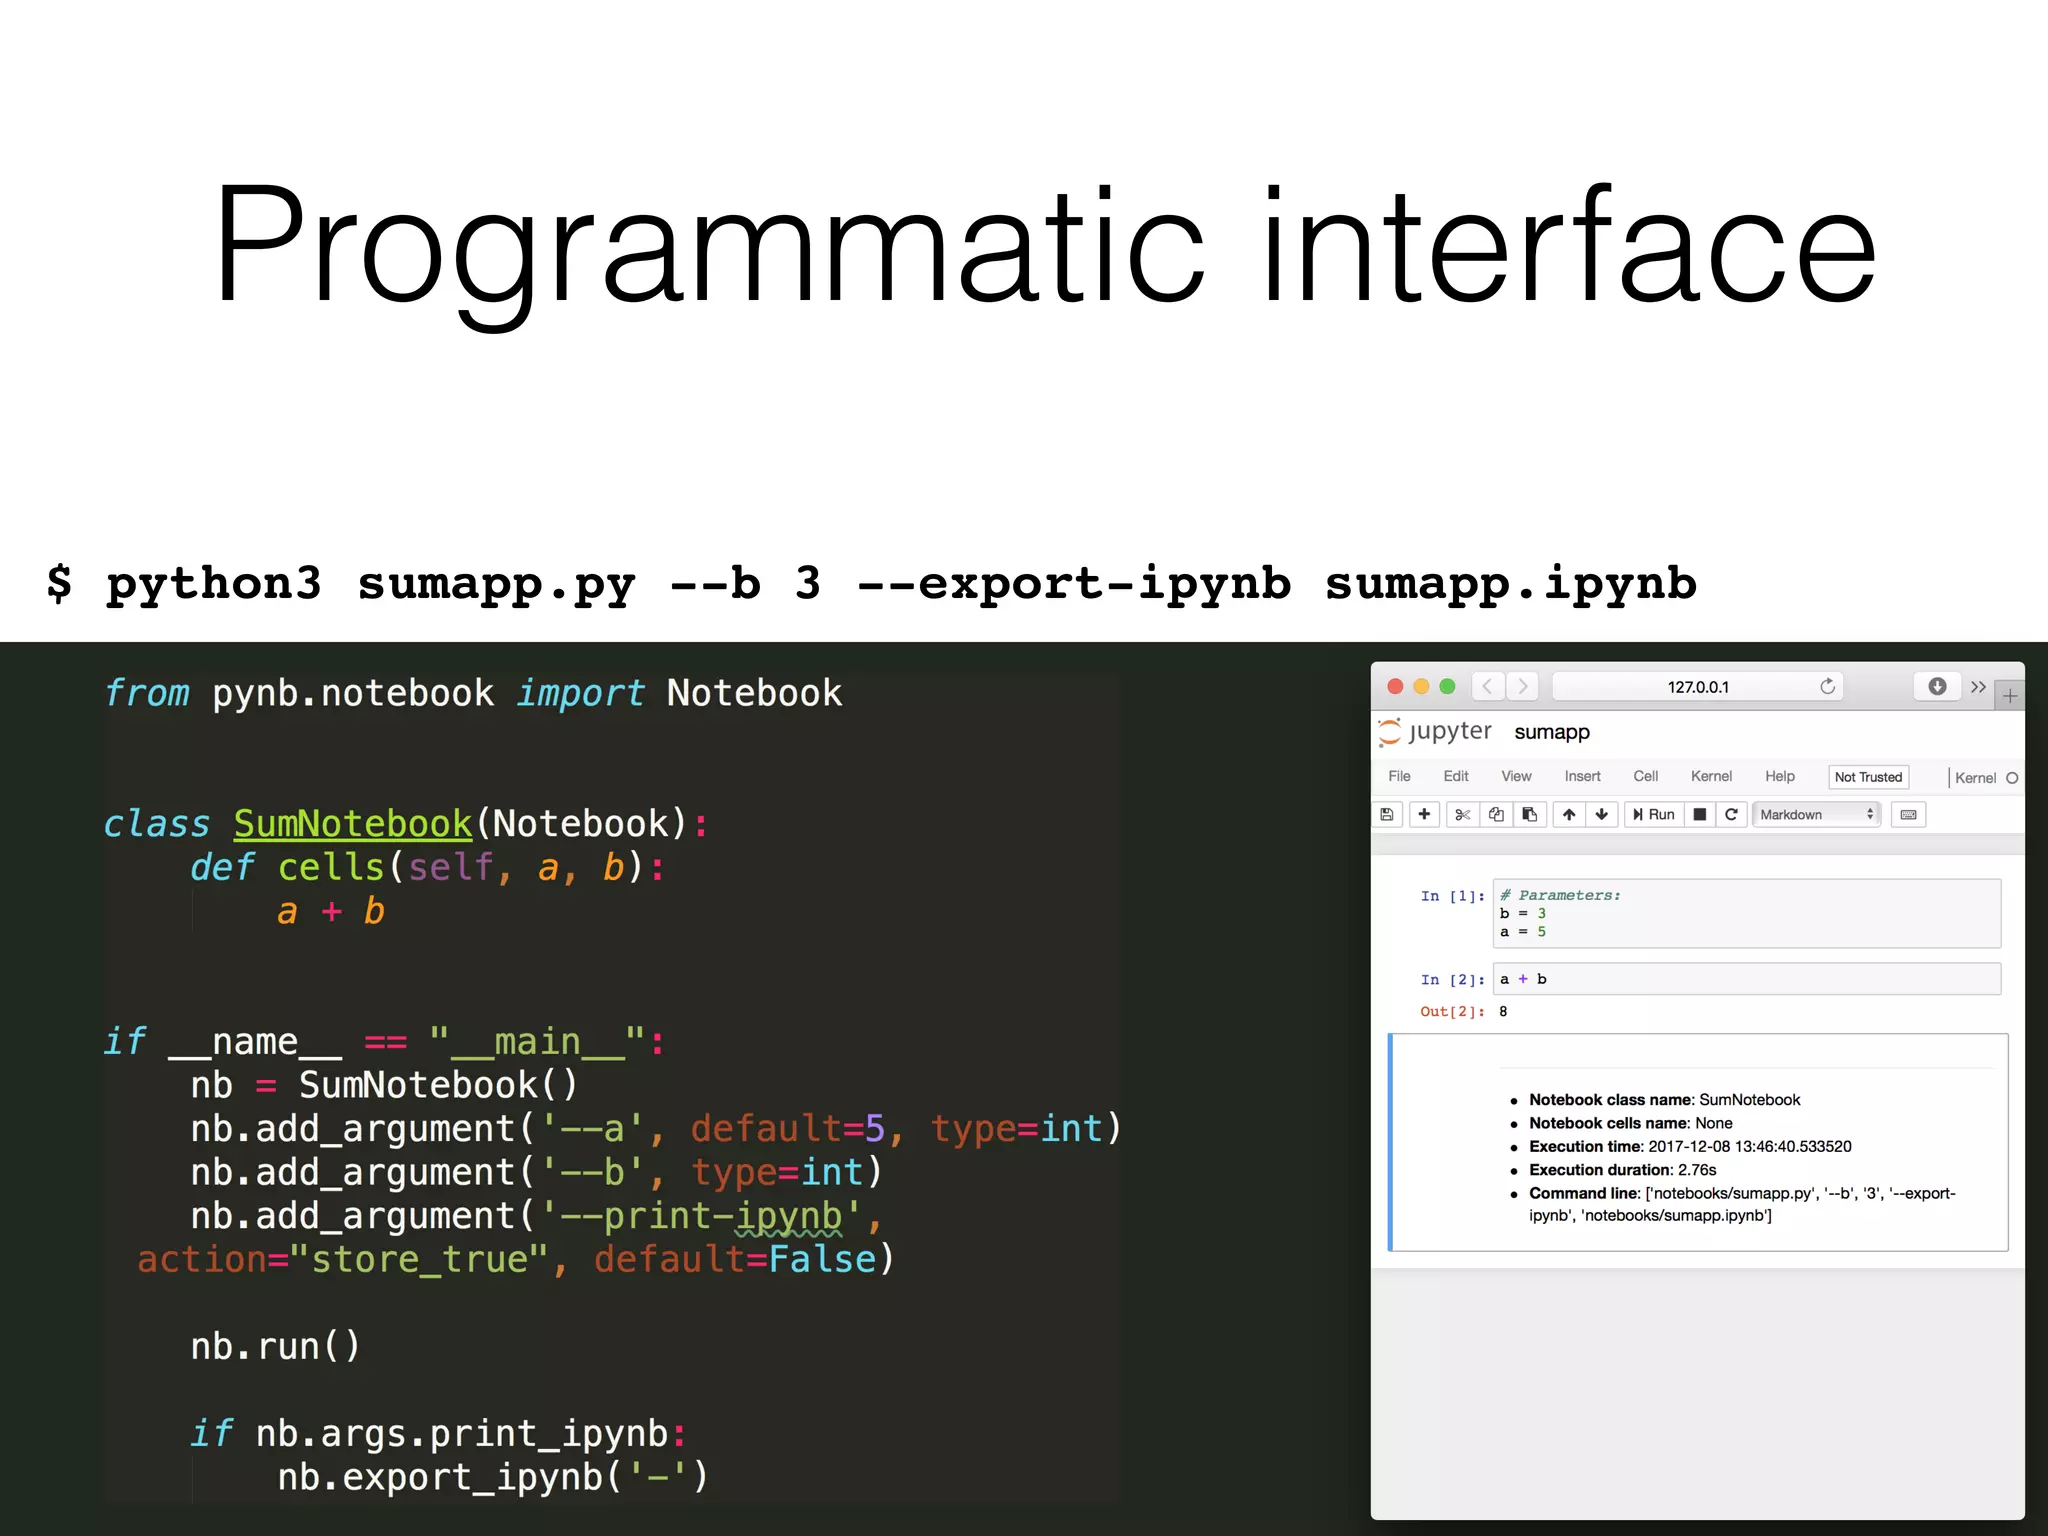Image resolution: width=2048 pixels, height=1536 pixels.
Task: Open the Help menu in Jupyter
Action: (x=1779, y=776)
